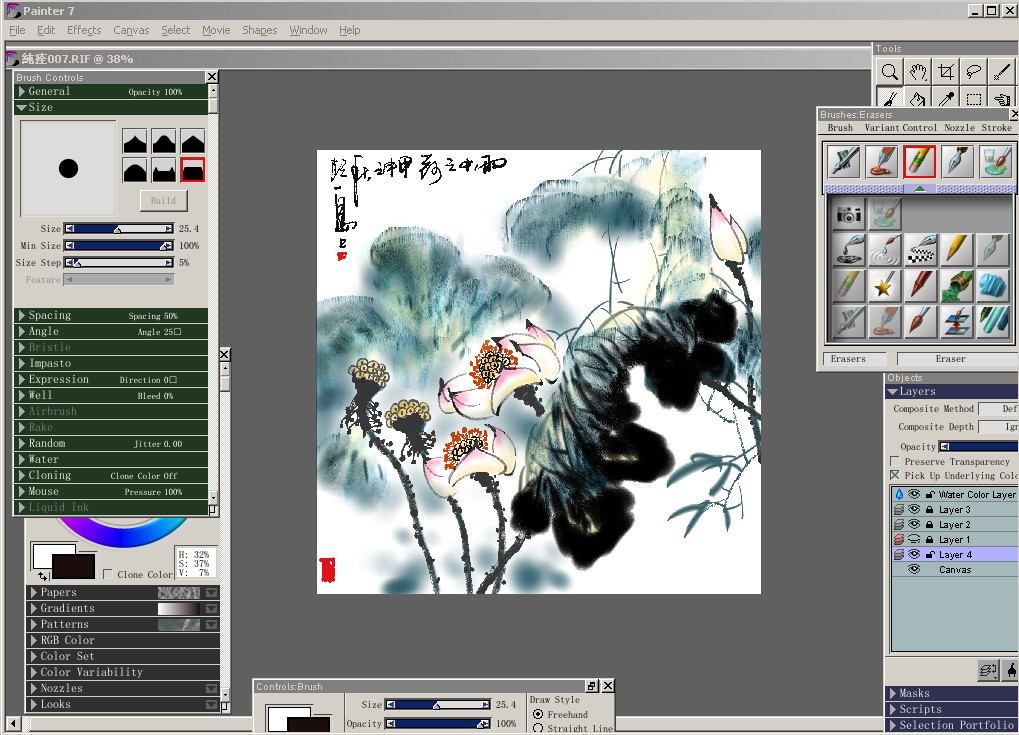Click the black main color swatch
The width and height of the screenshot is (1019, 735).
[73, 566]
